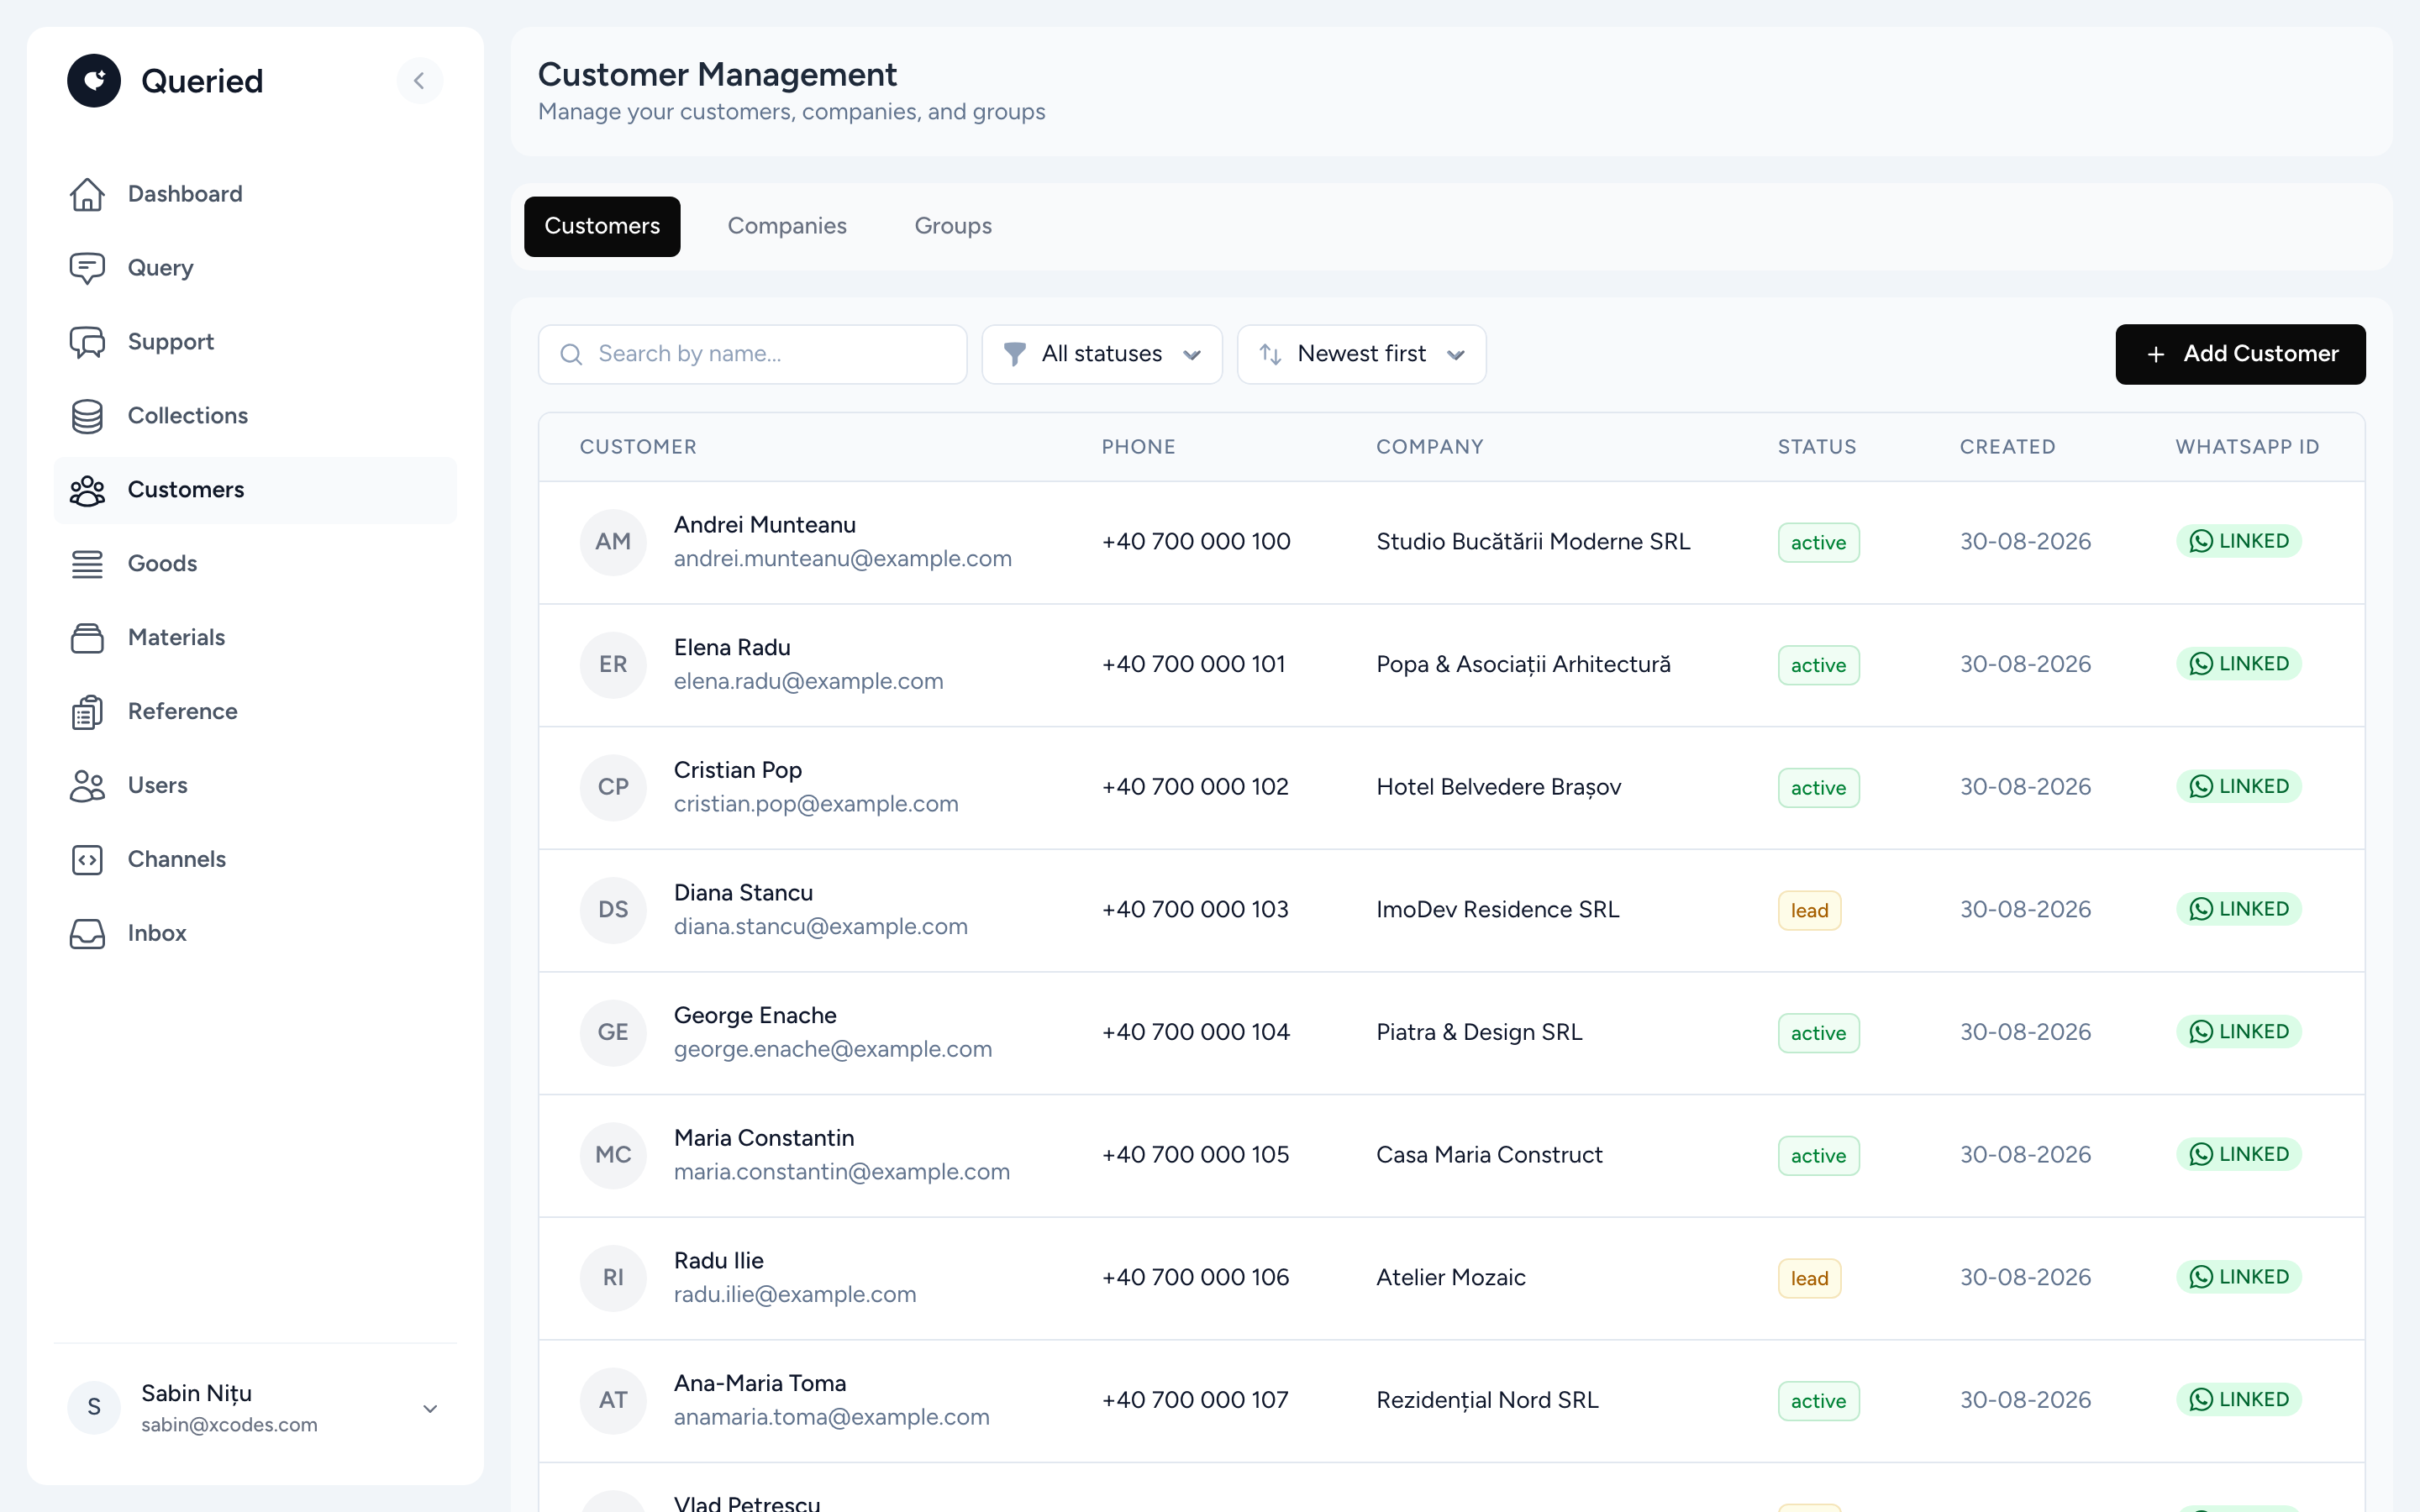Collapse the sidebar with the chevron button
The image size is (2420, 1512).
point(419,81)
